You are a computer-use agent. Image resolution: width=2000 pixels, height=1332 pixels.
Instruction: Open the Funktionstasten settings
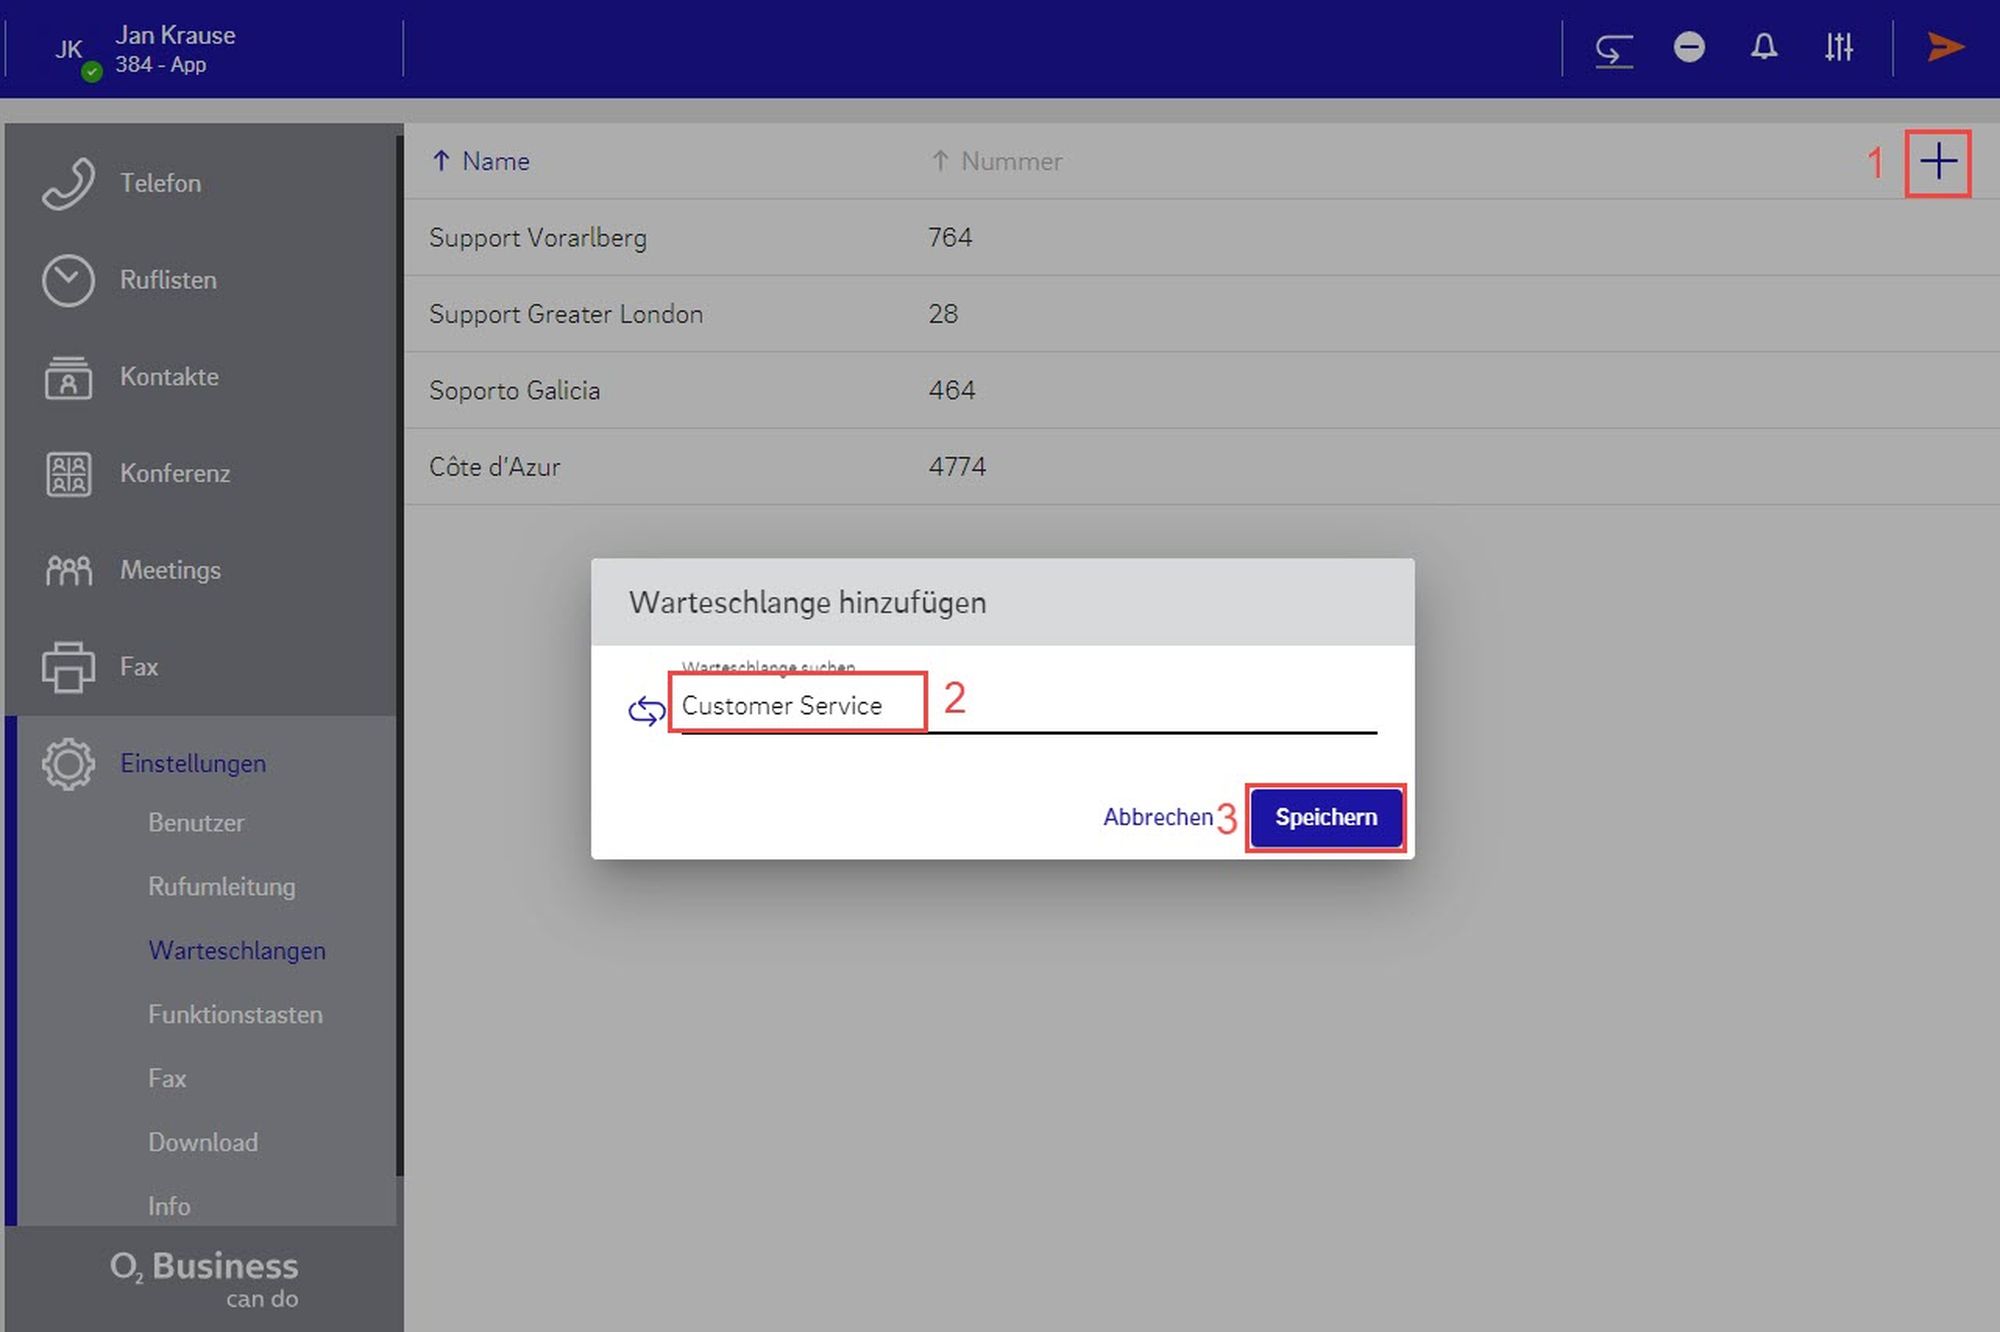235,1015
